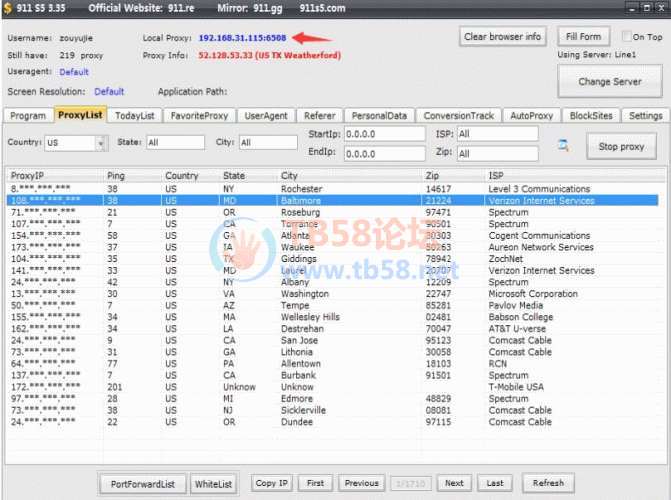
Task: Open the ConversionTrack tab
Action: (x=458, y=116)
